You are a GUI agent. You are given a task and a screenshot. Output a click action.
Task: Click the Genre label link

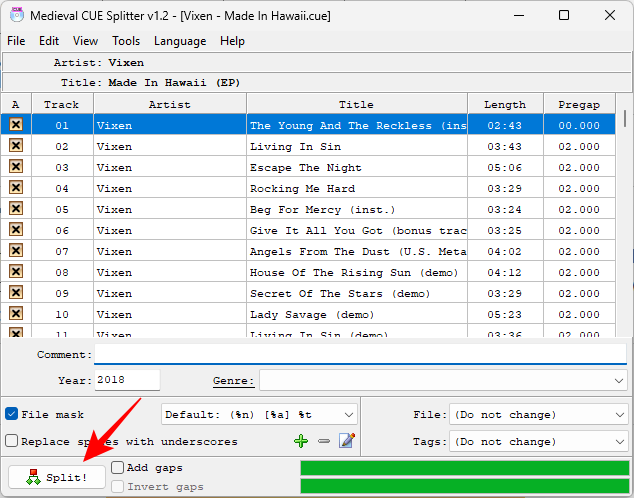coord(233,381)
